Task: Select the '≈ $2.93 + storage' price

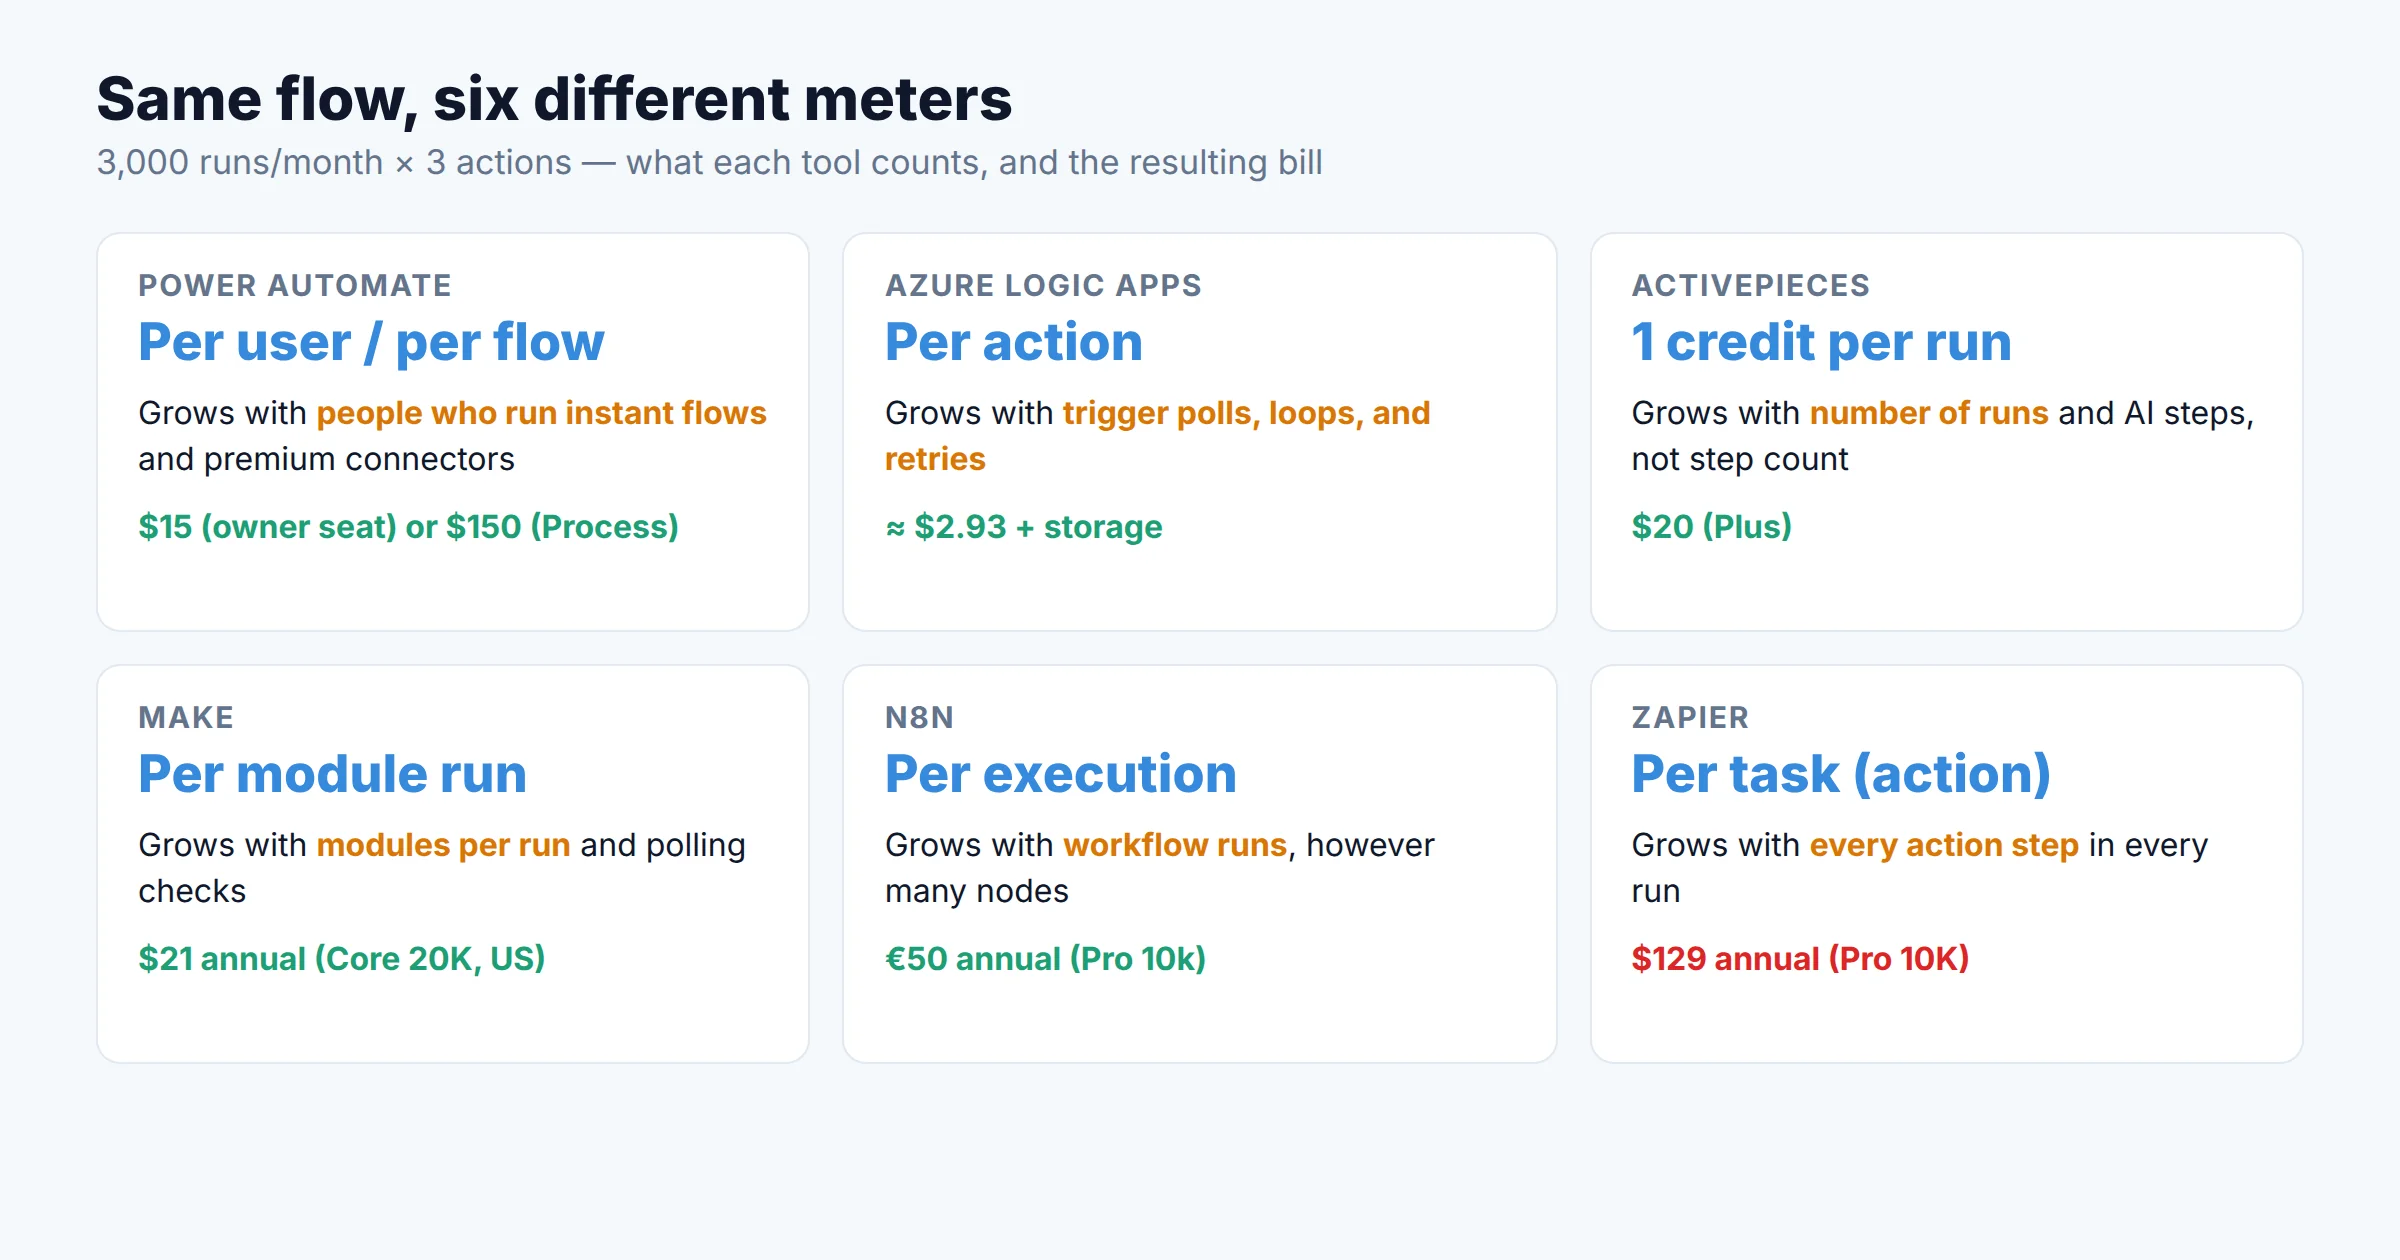Action: tap(1023, 526)
